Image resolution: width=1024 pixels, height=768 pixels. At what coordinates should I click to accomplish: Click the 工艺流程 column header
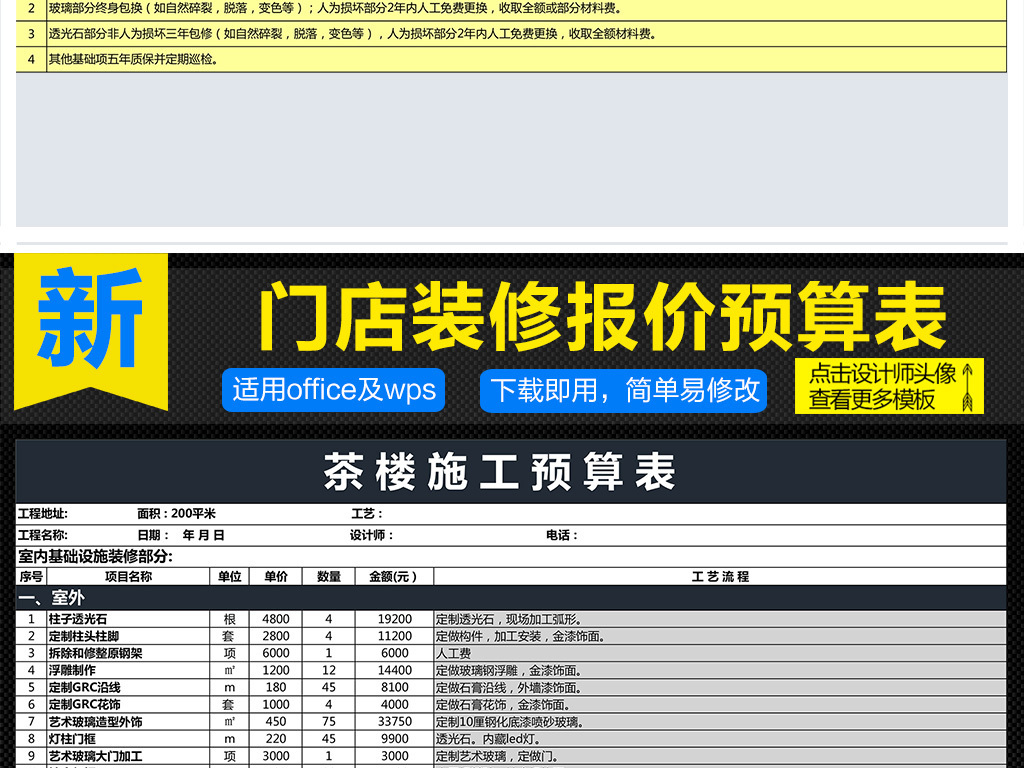pyautogui.click(x=720, y=577)
